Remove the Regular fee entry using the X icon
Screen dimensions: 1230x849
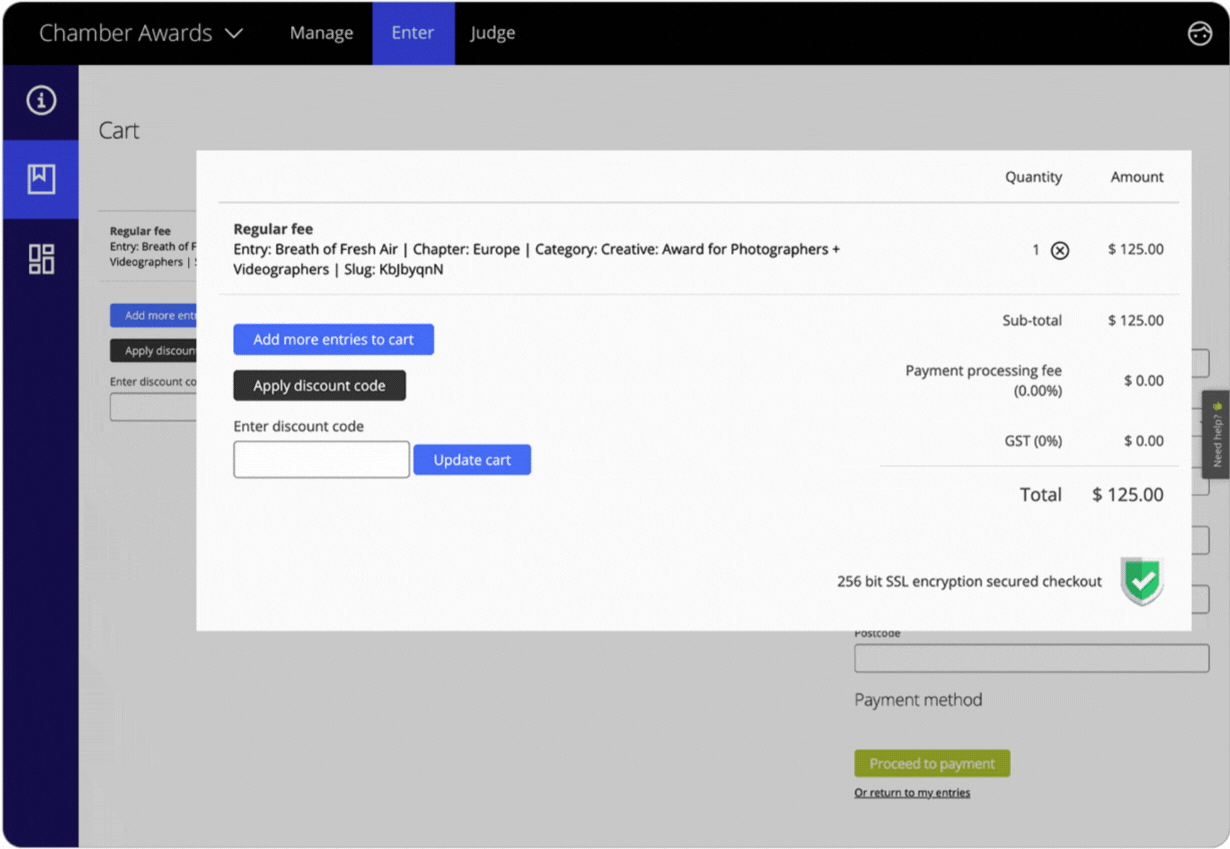[x=1060, y=250]
